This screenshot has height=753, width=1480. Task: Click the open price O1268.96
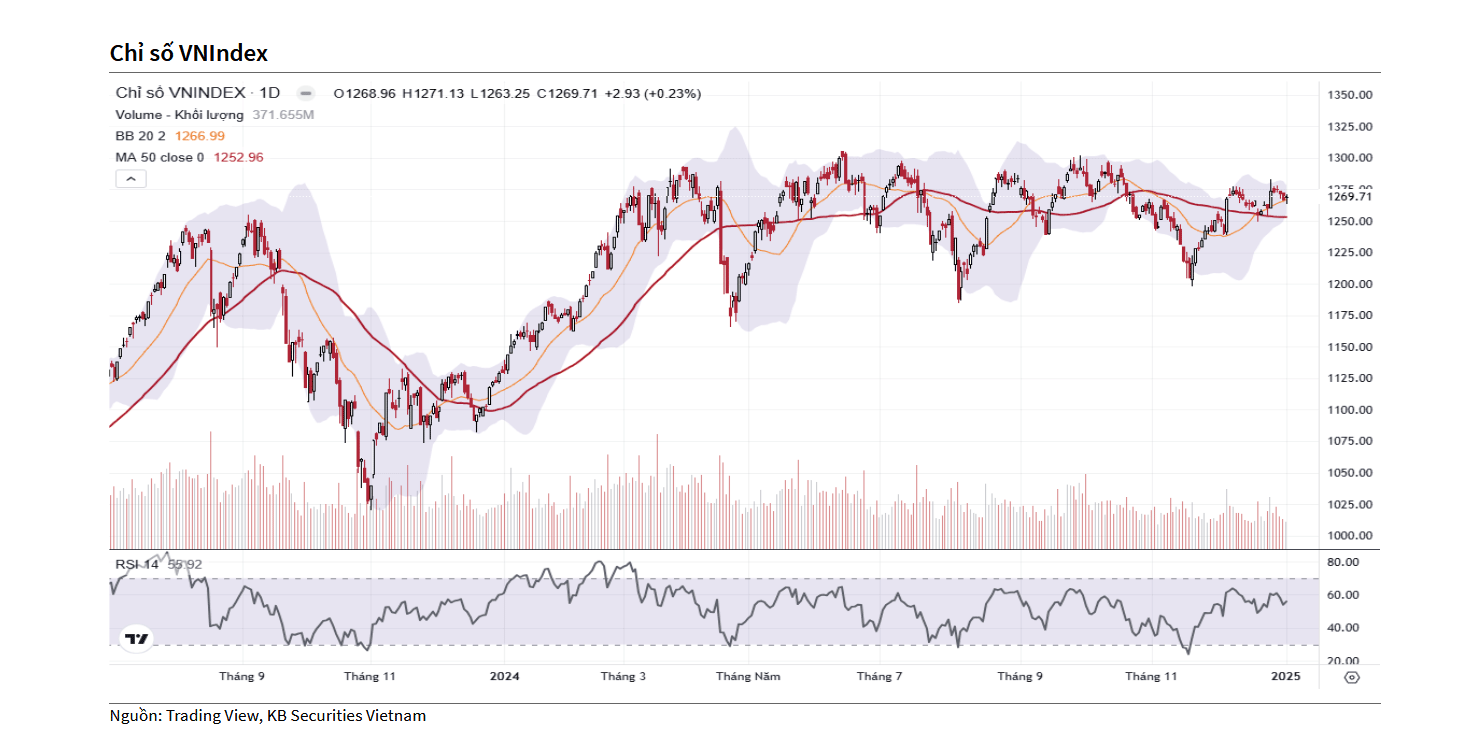(x=365, y=93)
